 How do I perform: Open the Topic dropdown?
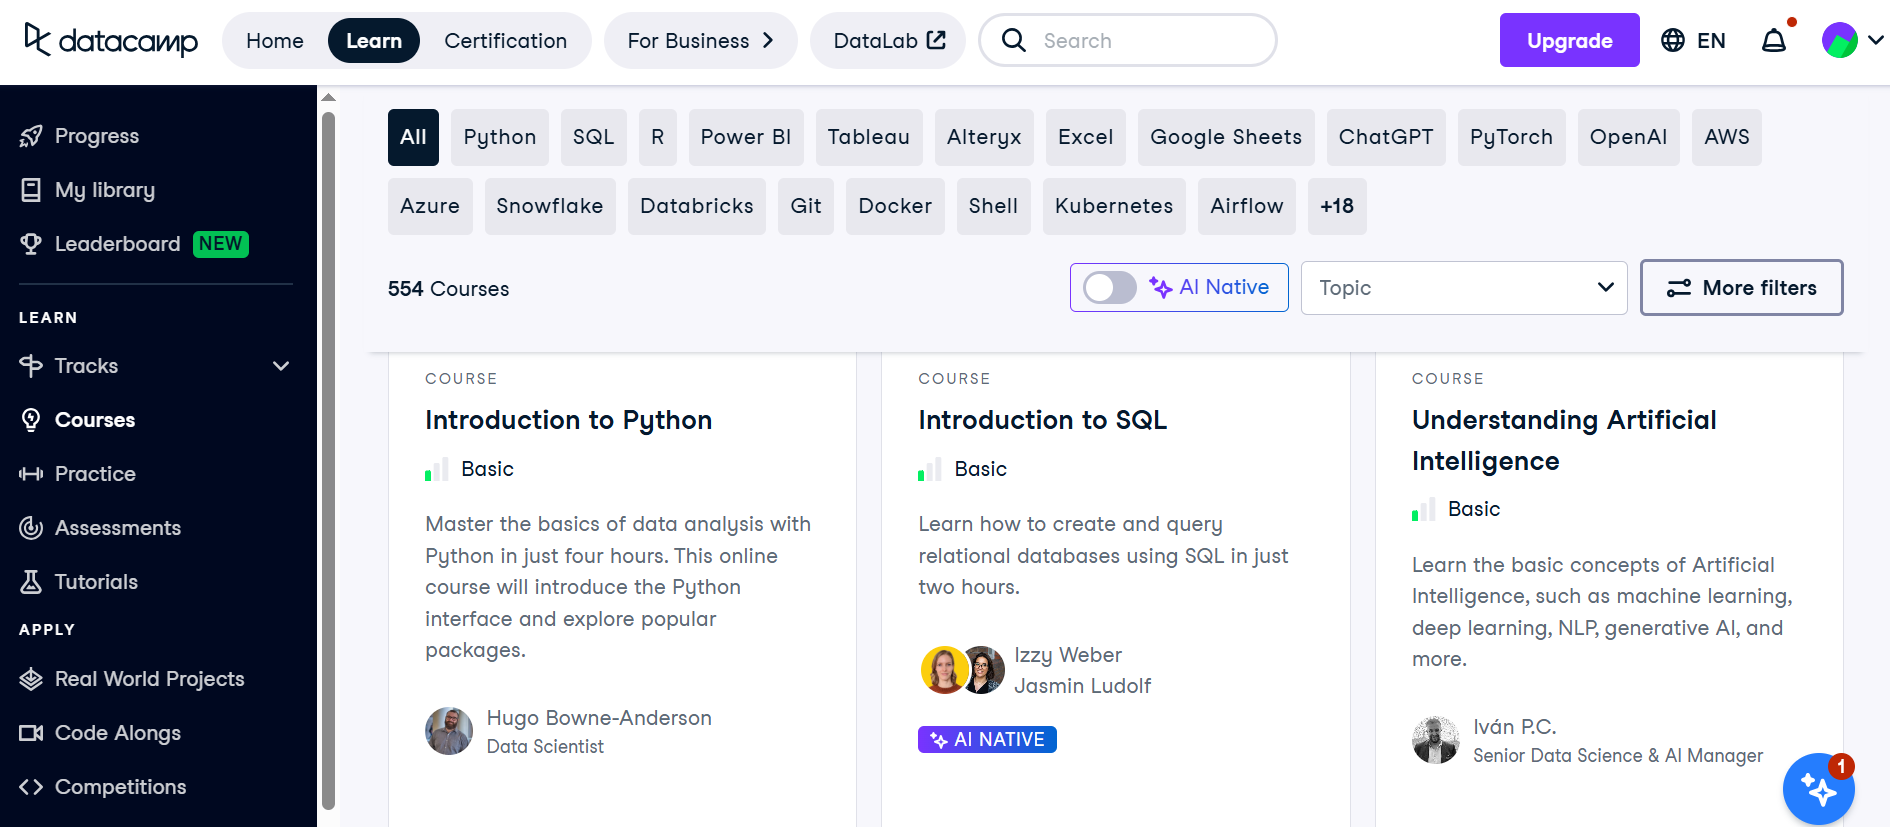(x=1464, y=288)
